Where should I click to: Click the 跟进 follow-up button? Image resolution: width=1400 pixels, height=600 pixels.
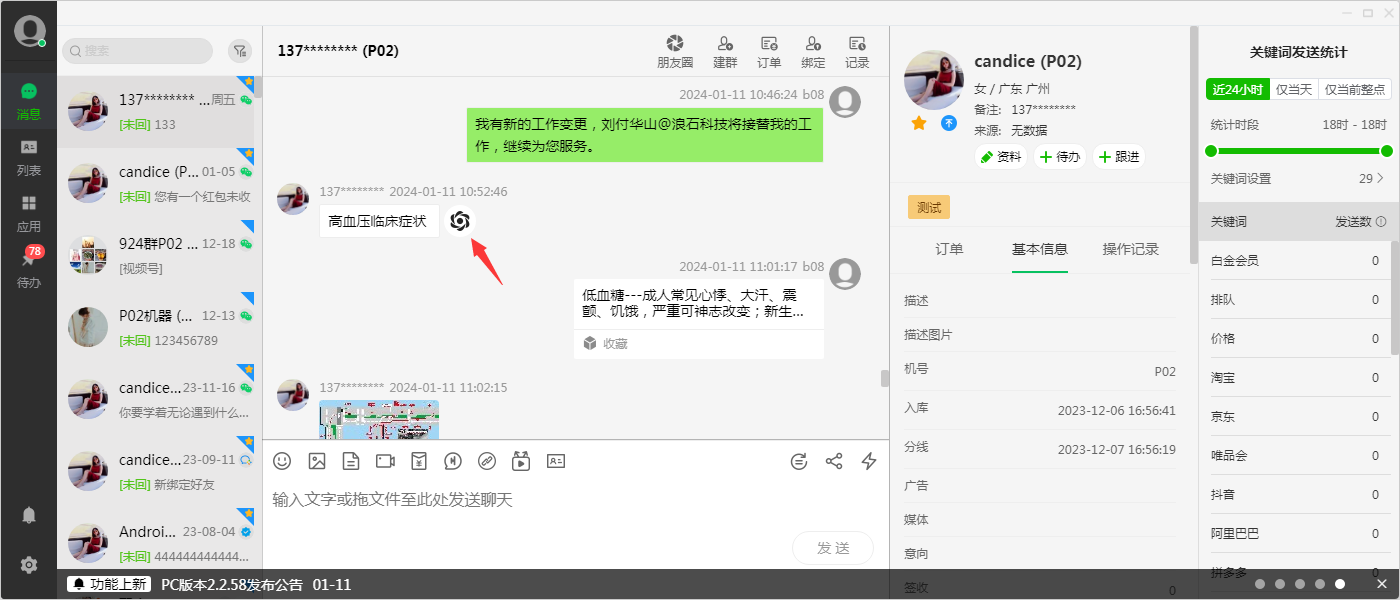click(1119, 157)
